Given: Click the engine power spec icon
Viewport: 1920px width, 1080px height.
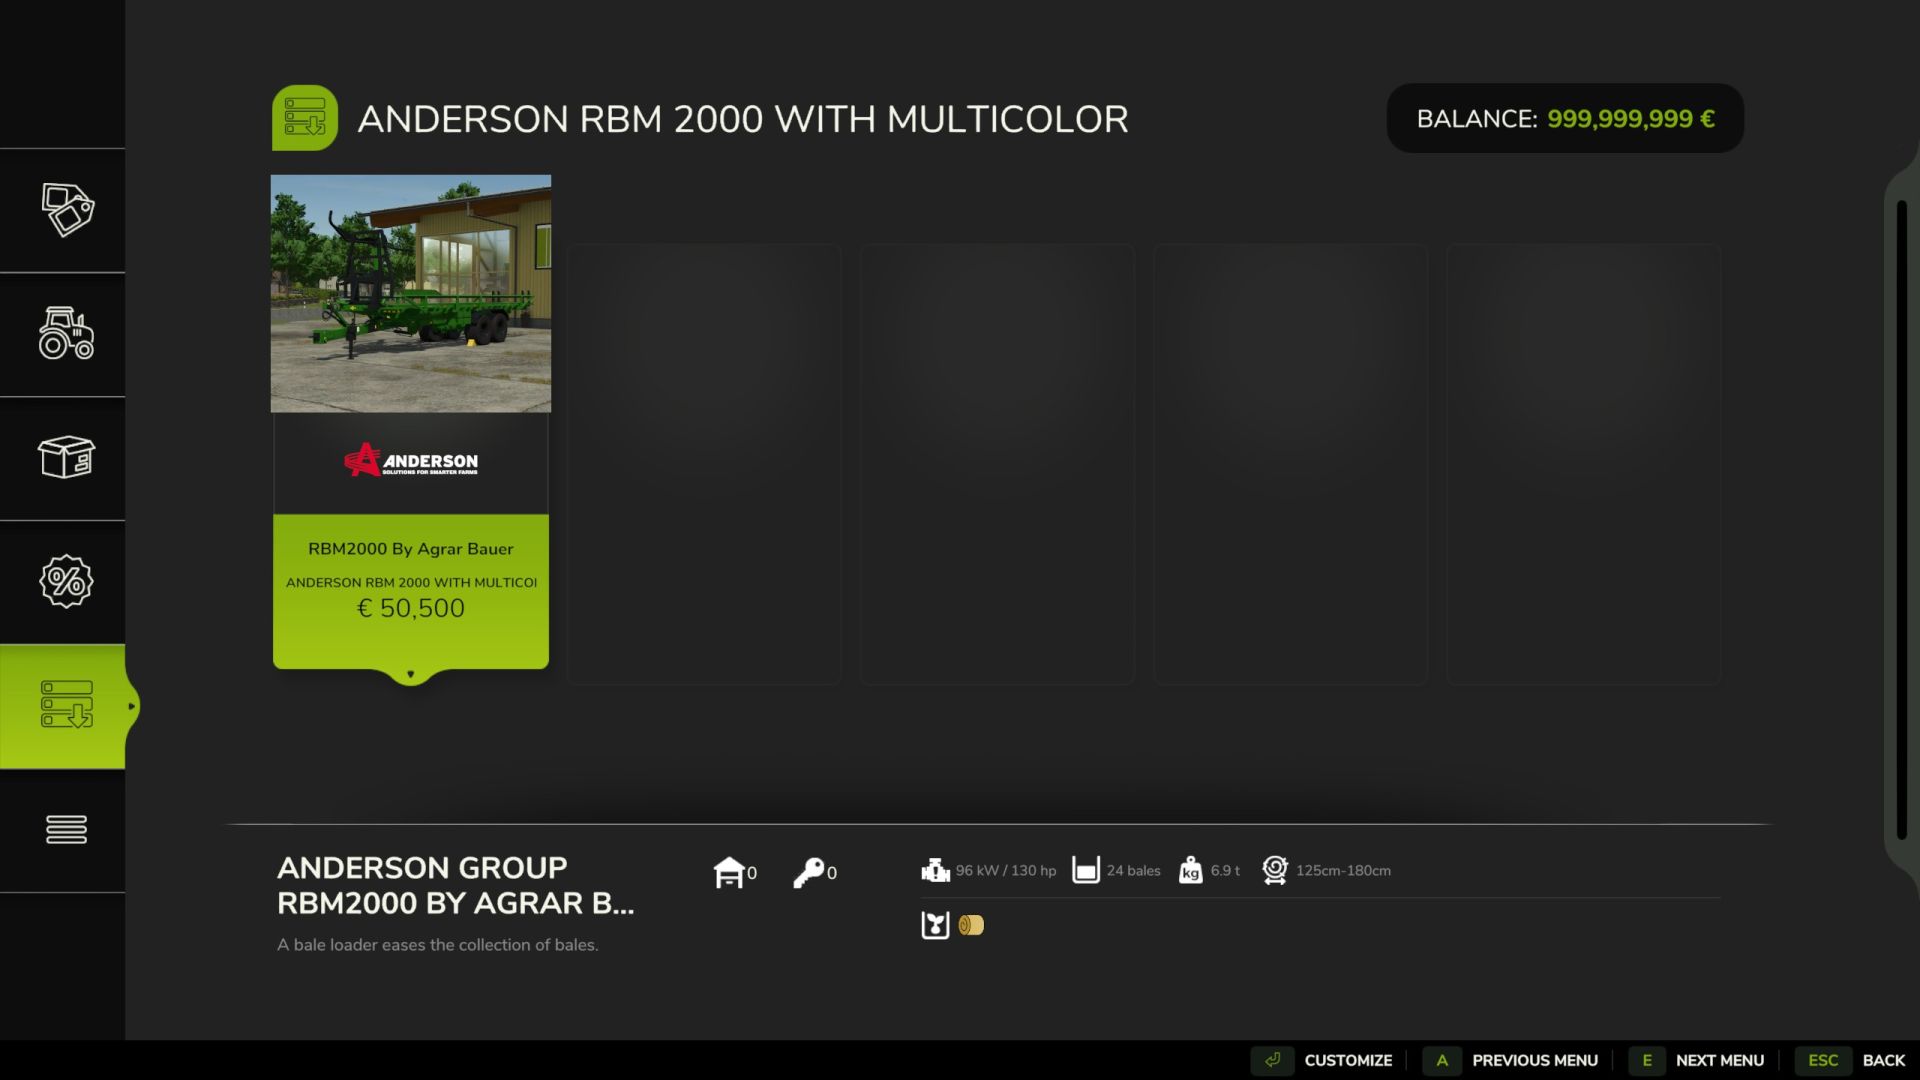Looking at the screenshot, I should point(934,870).
